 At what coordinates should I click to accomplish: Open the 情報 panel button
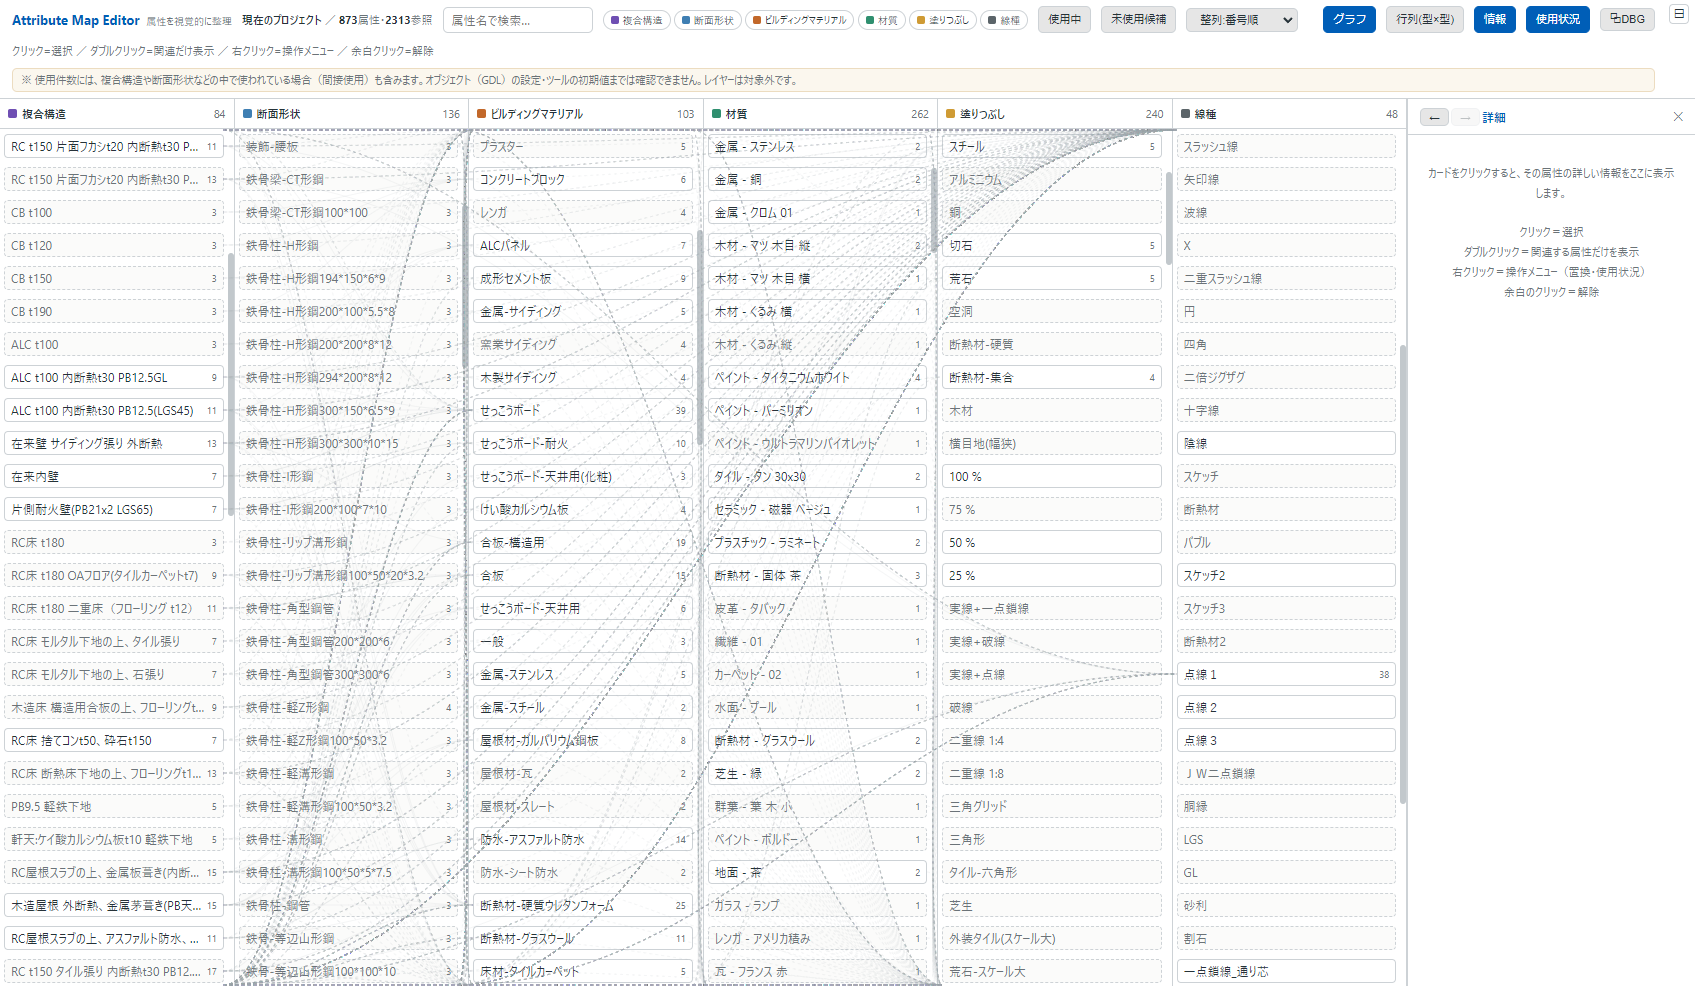pyautogui.click(x=1495, y=19)
